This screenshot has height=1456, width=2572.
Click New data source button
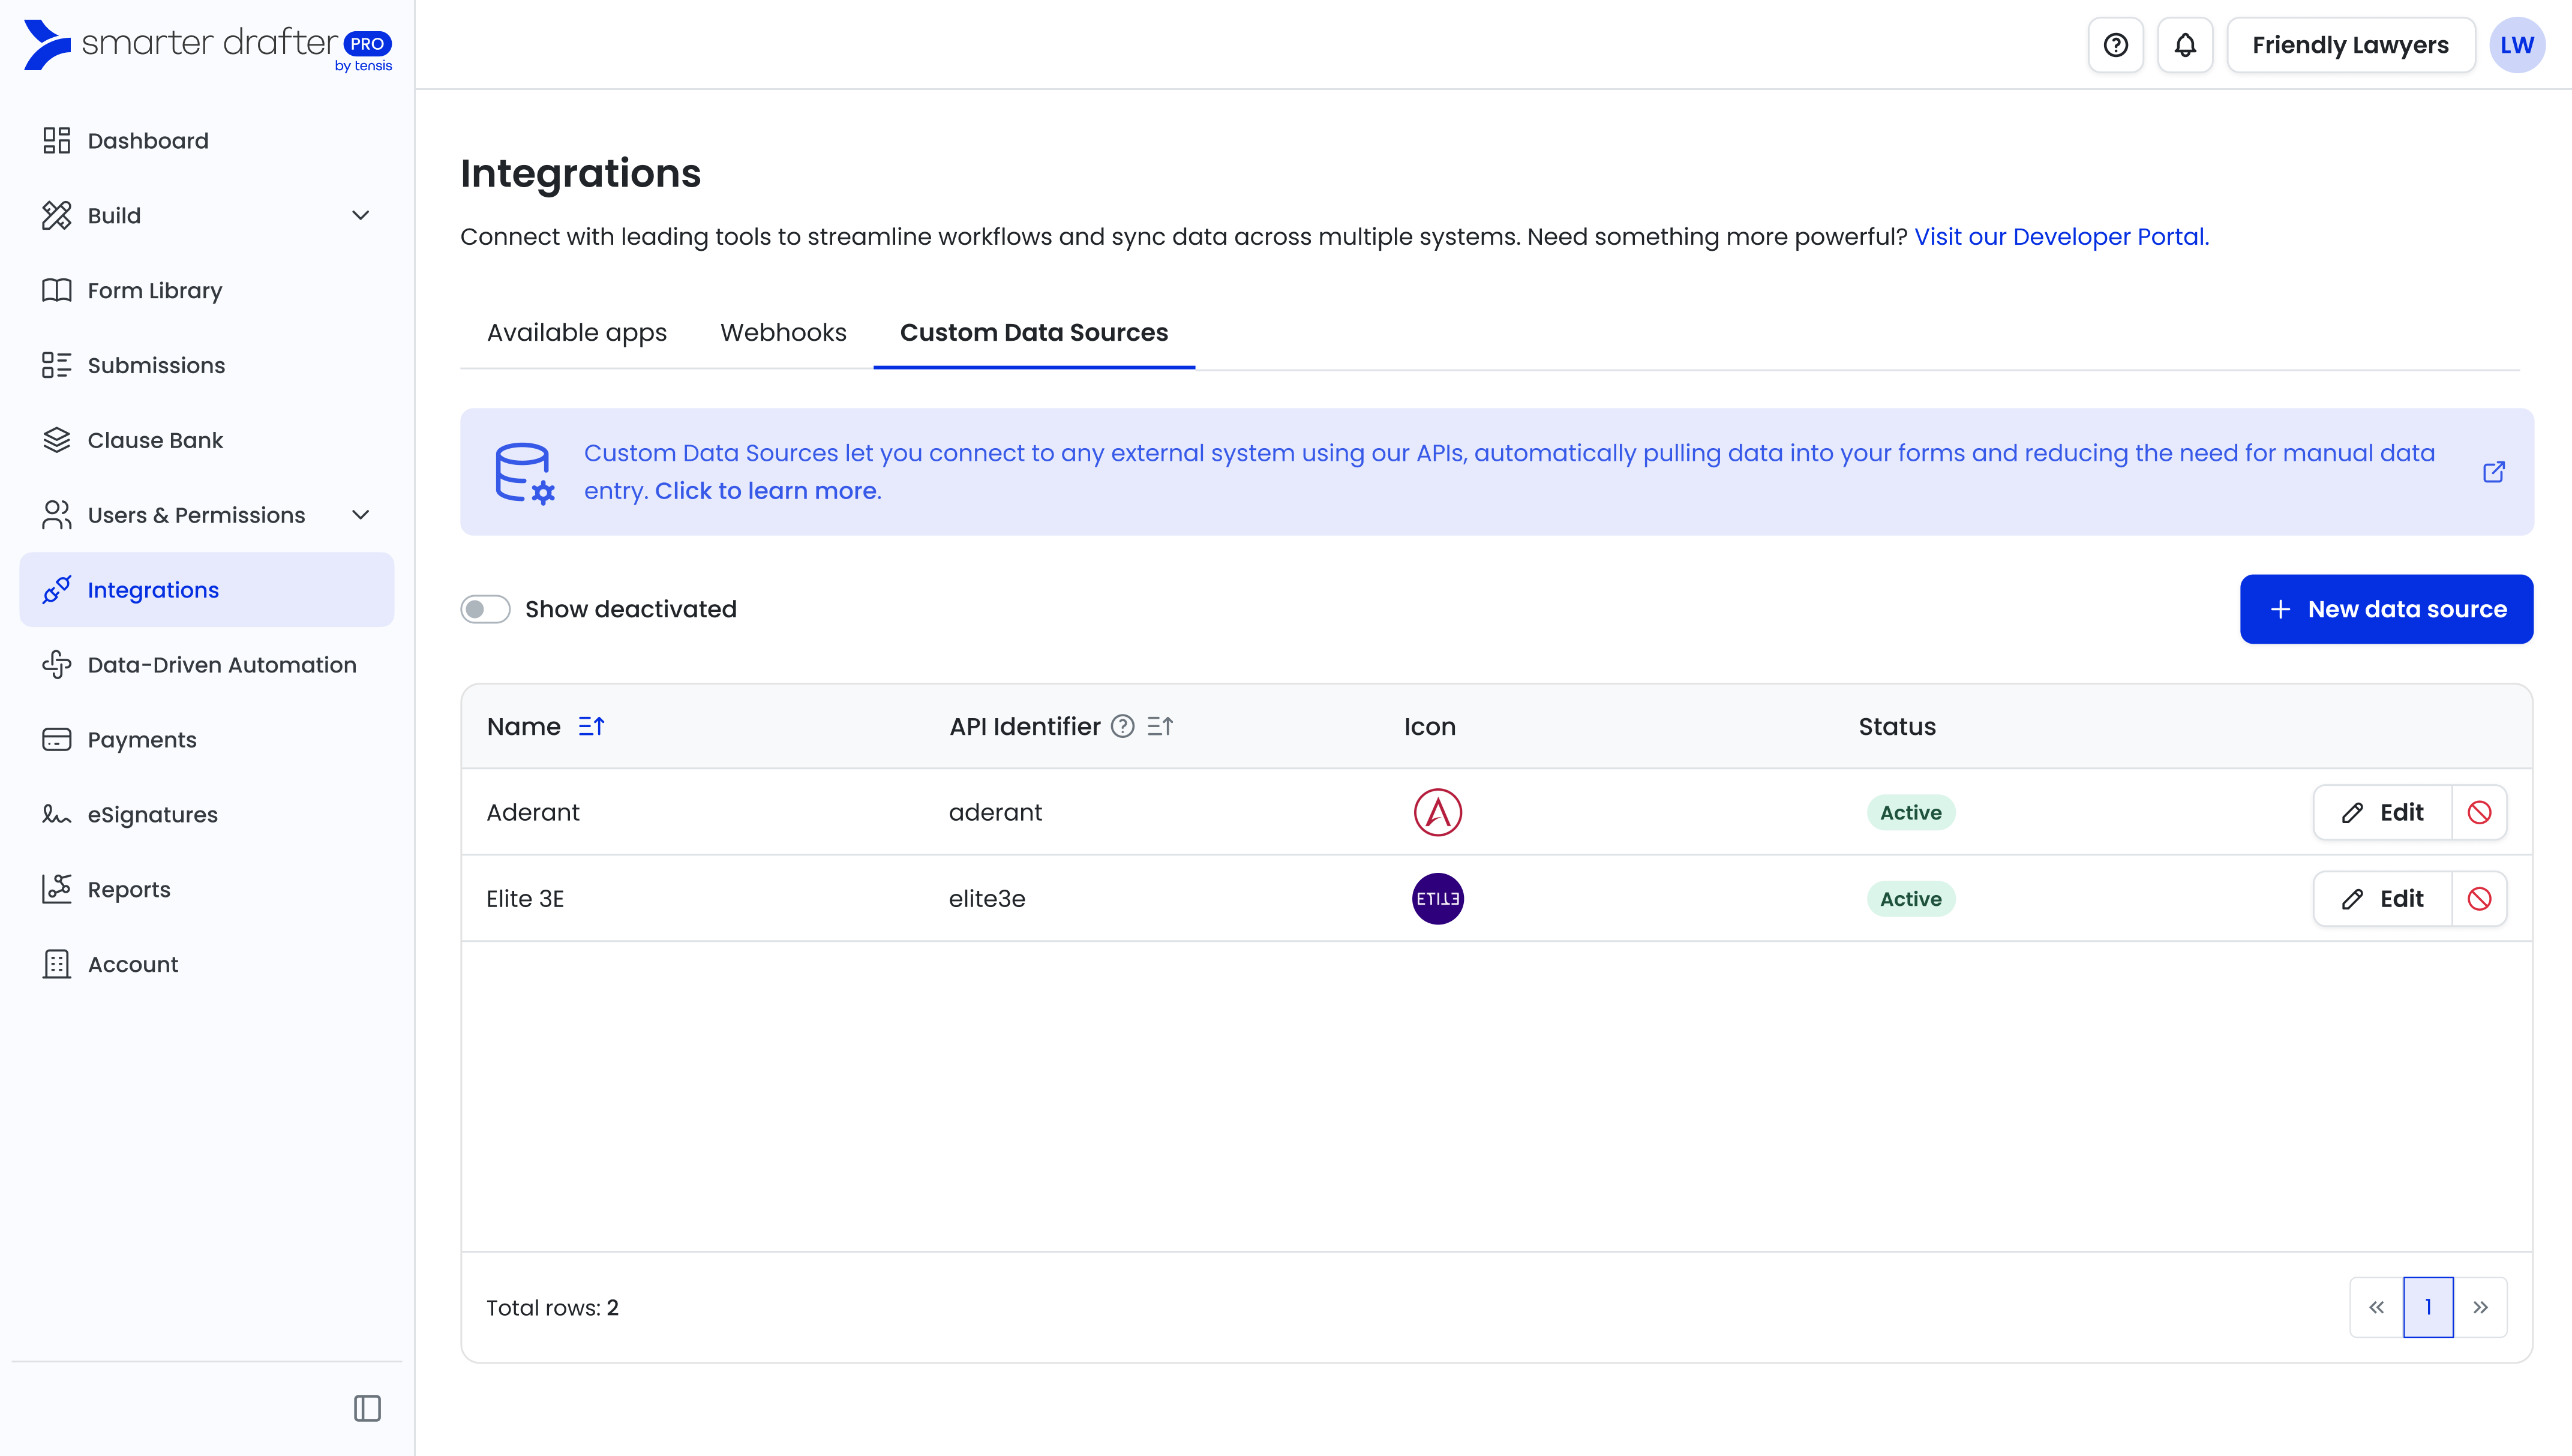click(2386, 609)
